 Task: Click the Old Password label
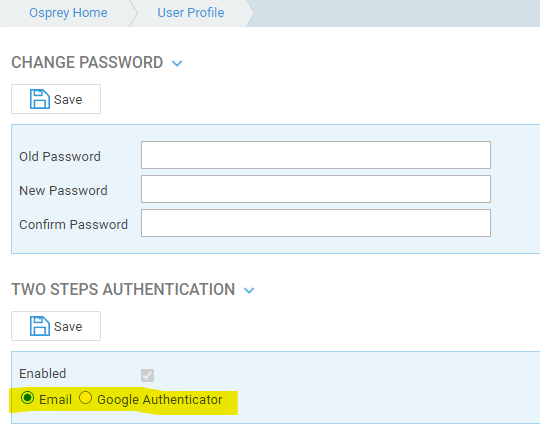(60, 157)
